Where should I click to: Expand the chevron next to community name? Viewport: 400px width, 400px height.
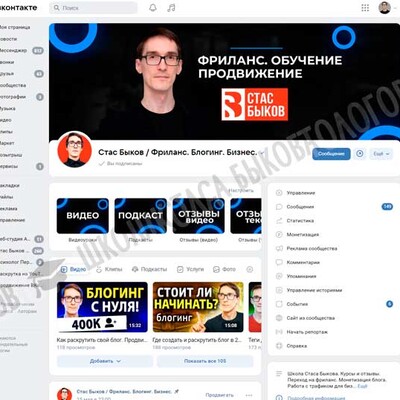tap(262, 153)
